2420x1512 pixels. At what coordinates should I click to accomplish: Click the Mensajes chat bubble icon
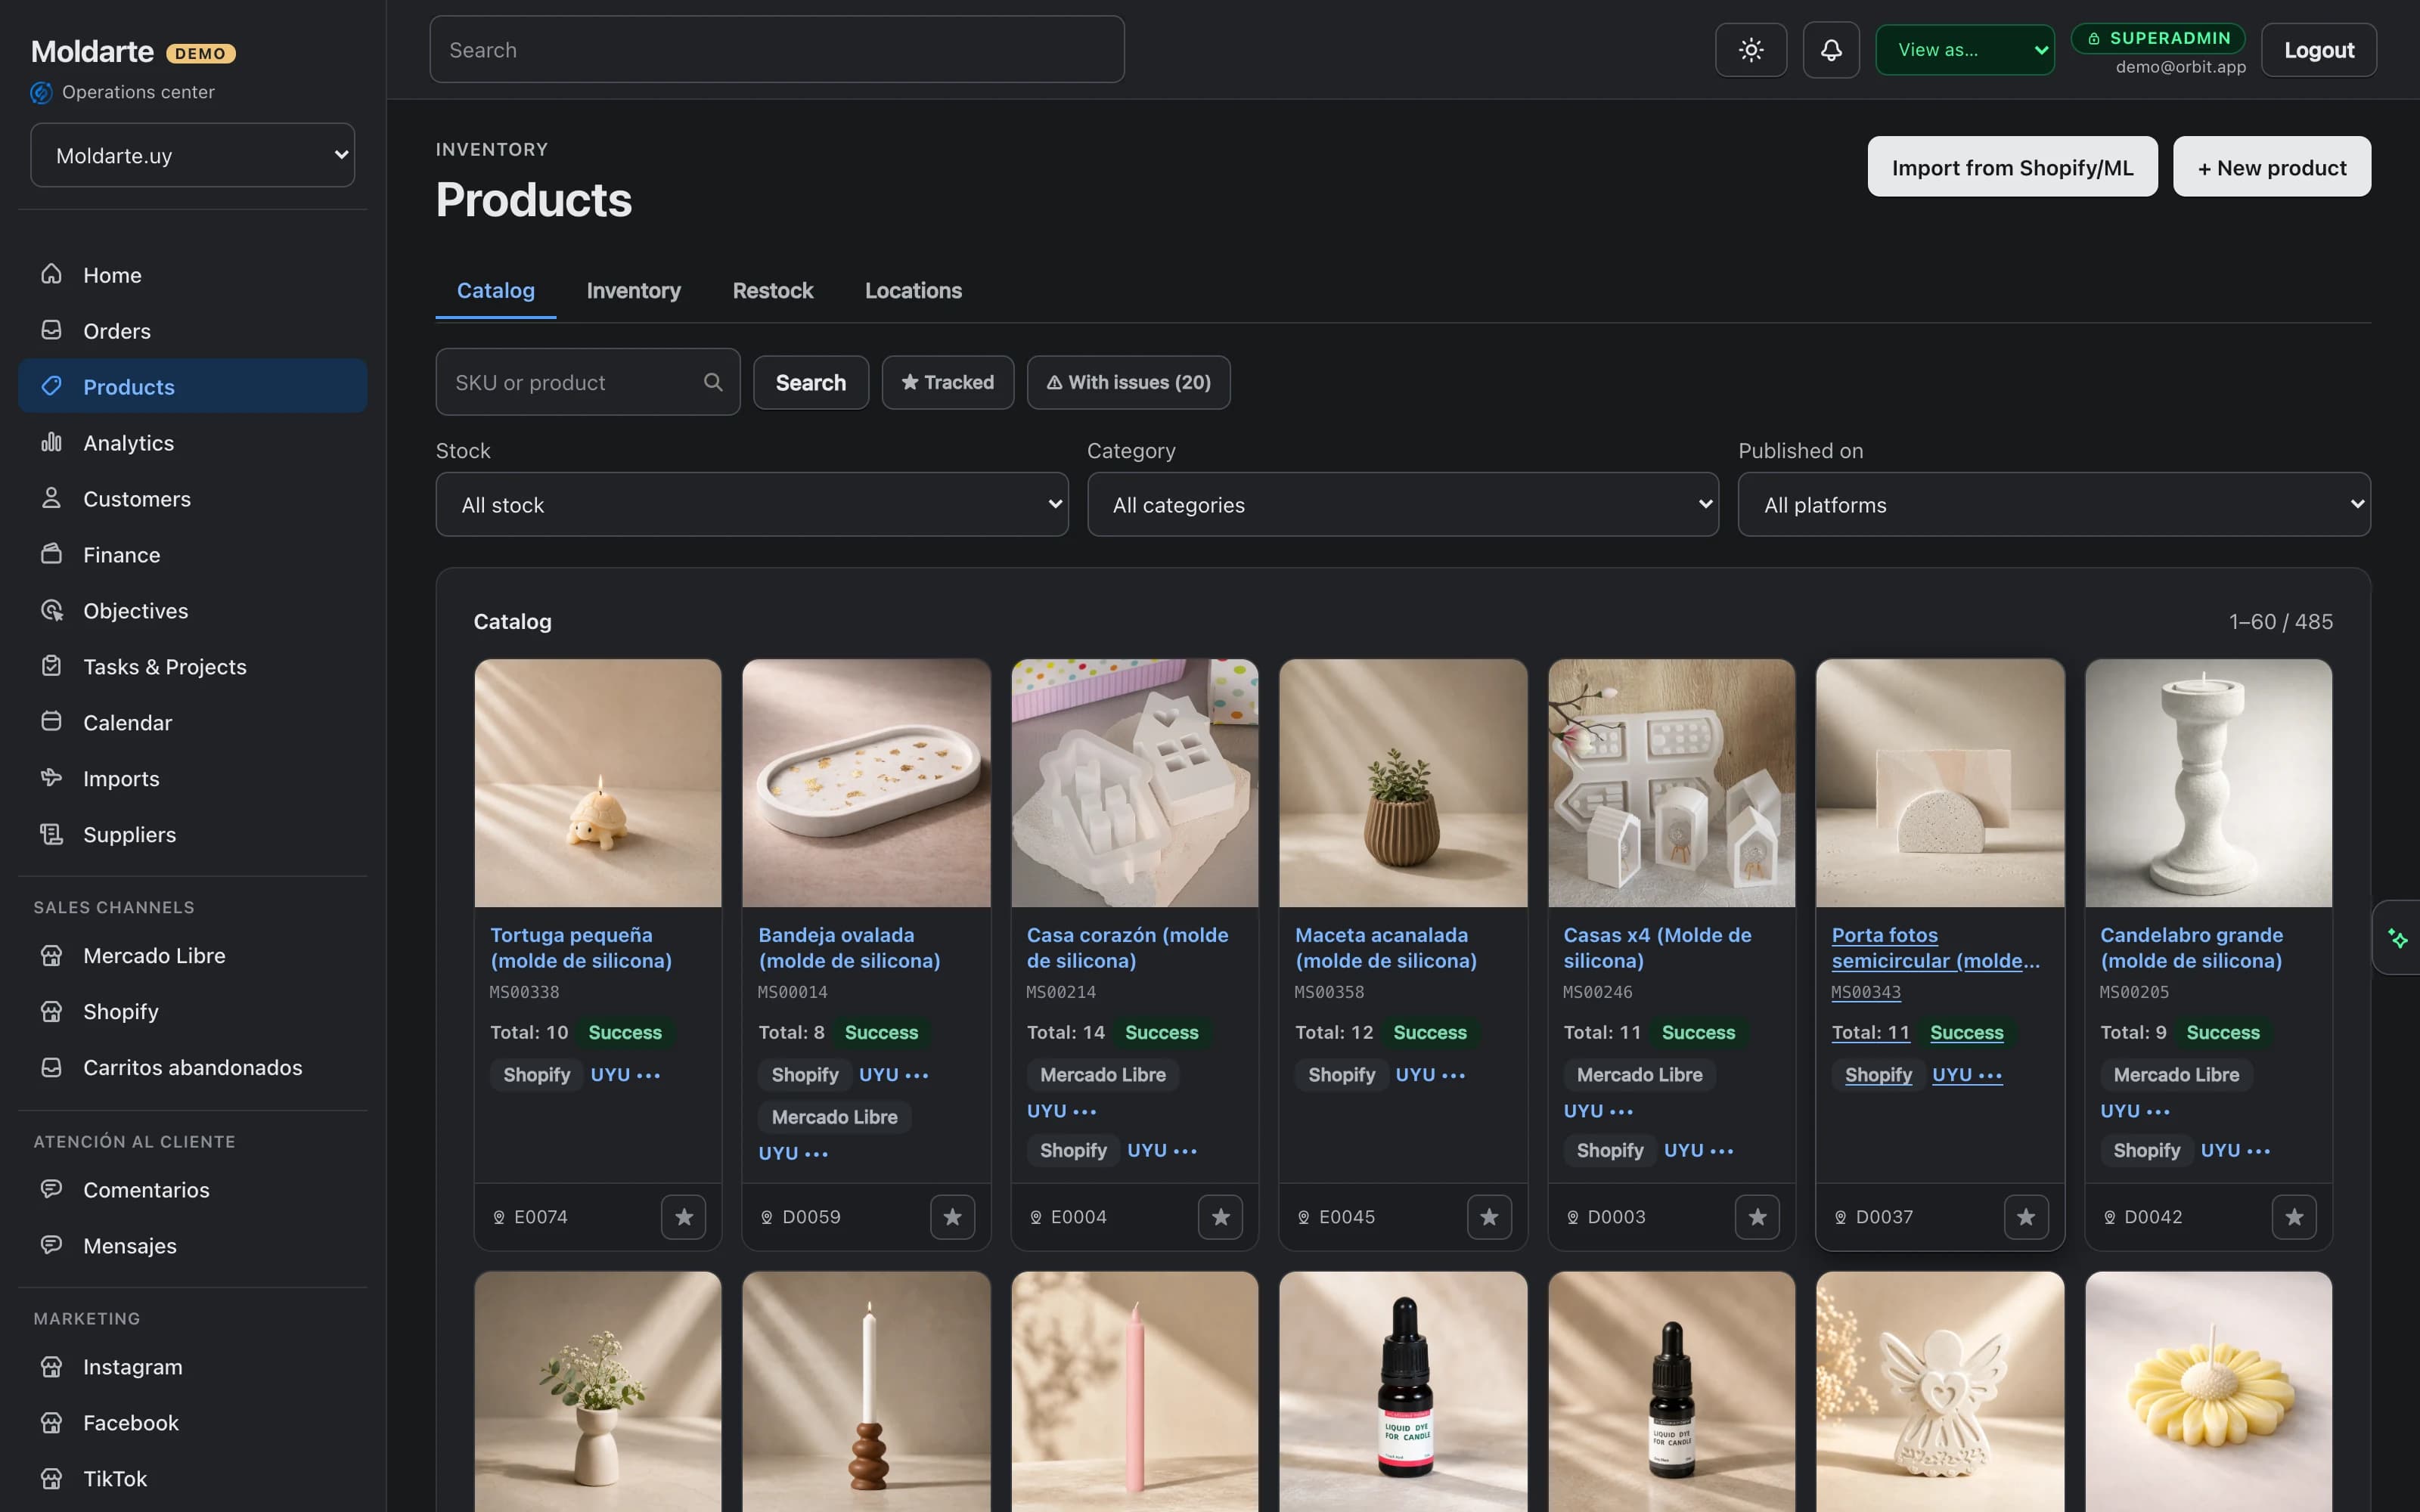[x=52, y=1245]
